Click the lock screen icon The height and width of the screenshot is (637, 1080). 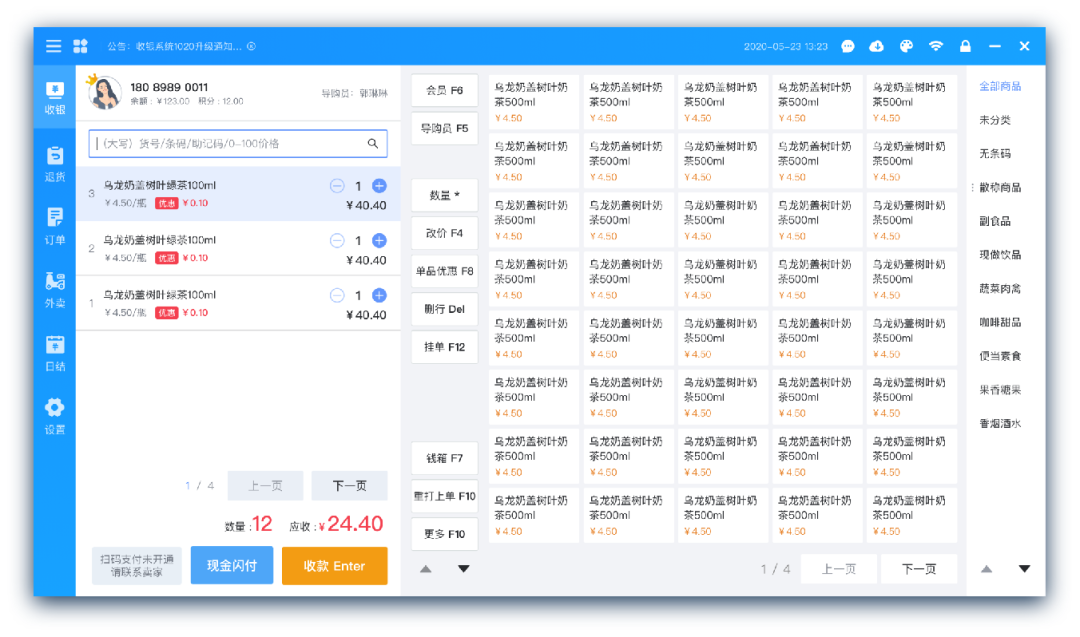coord(965,46)
